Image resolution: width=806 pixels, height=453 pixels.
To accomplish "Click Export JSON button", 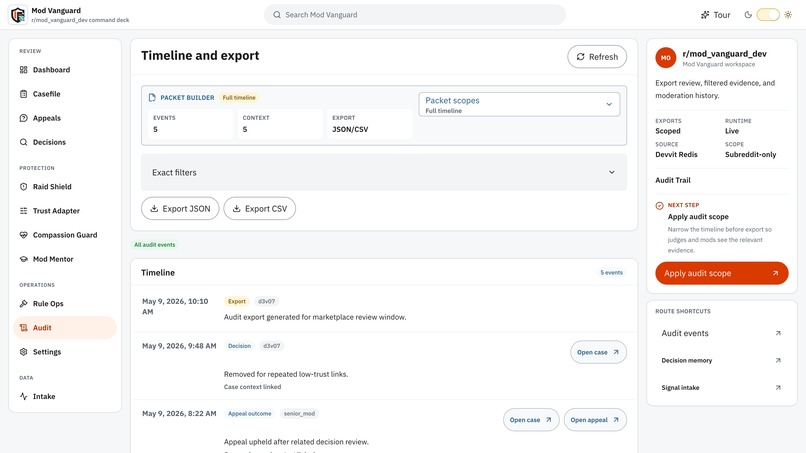I will click(180, 209).
